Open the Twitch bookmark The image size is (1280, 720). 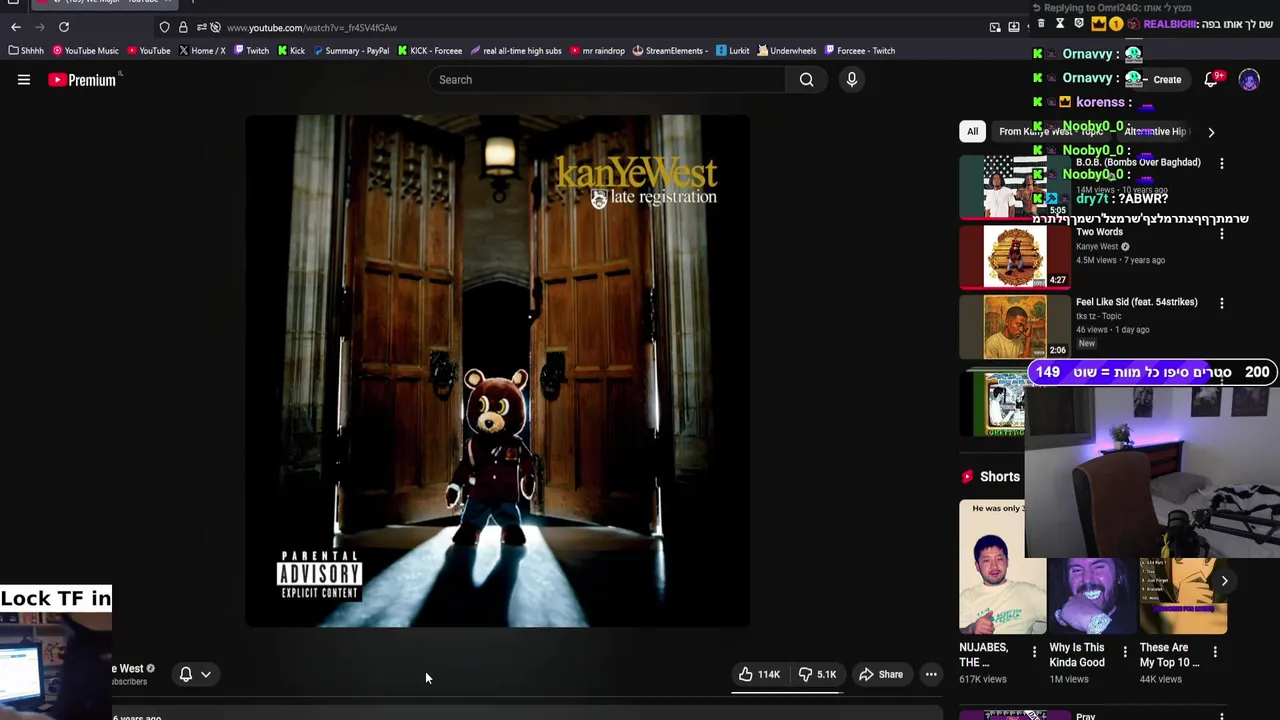[x=251, y=51]
